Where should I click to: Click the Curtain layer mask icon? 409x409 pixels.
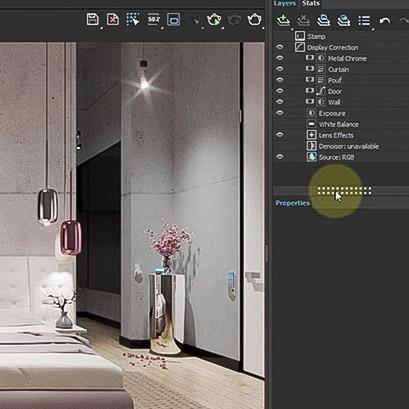(310, 69)
